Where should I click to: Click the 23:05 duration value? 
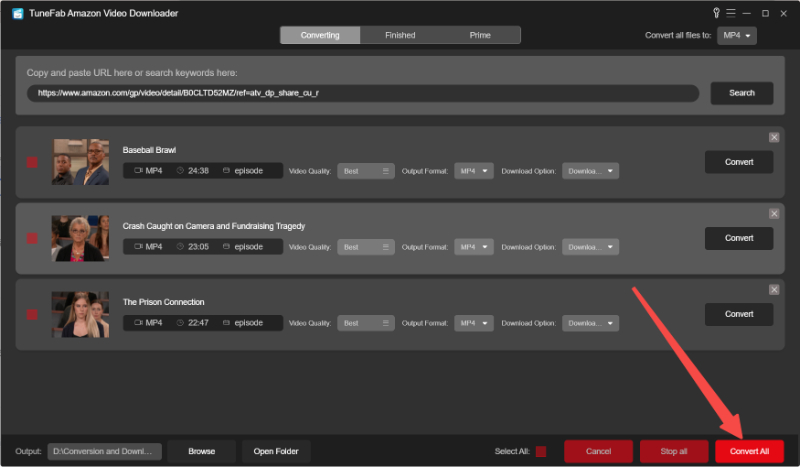tap(198, 247)
